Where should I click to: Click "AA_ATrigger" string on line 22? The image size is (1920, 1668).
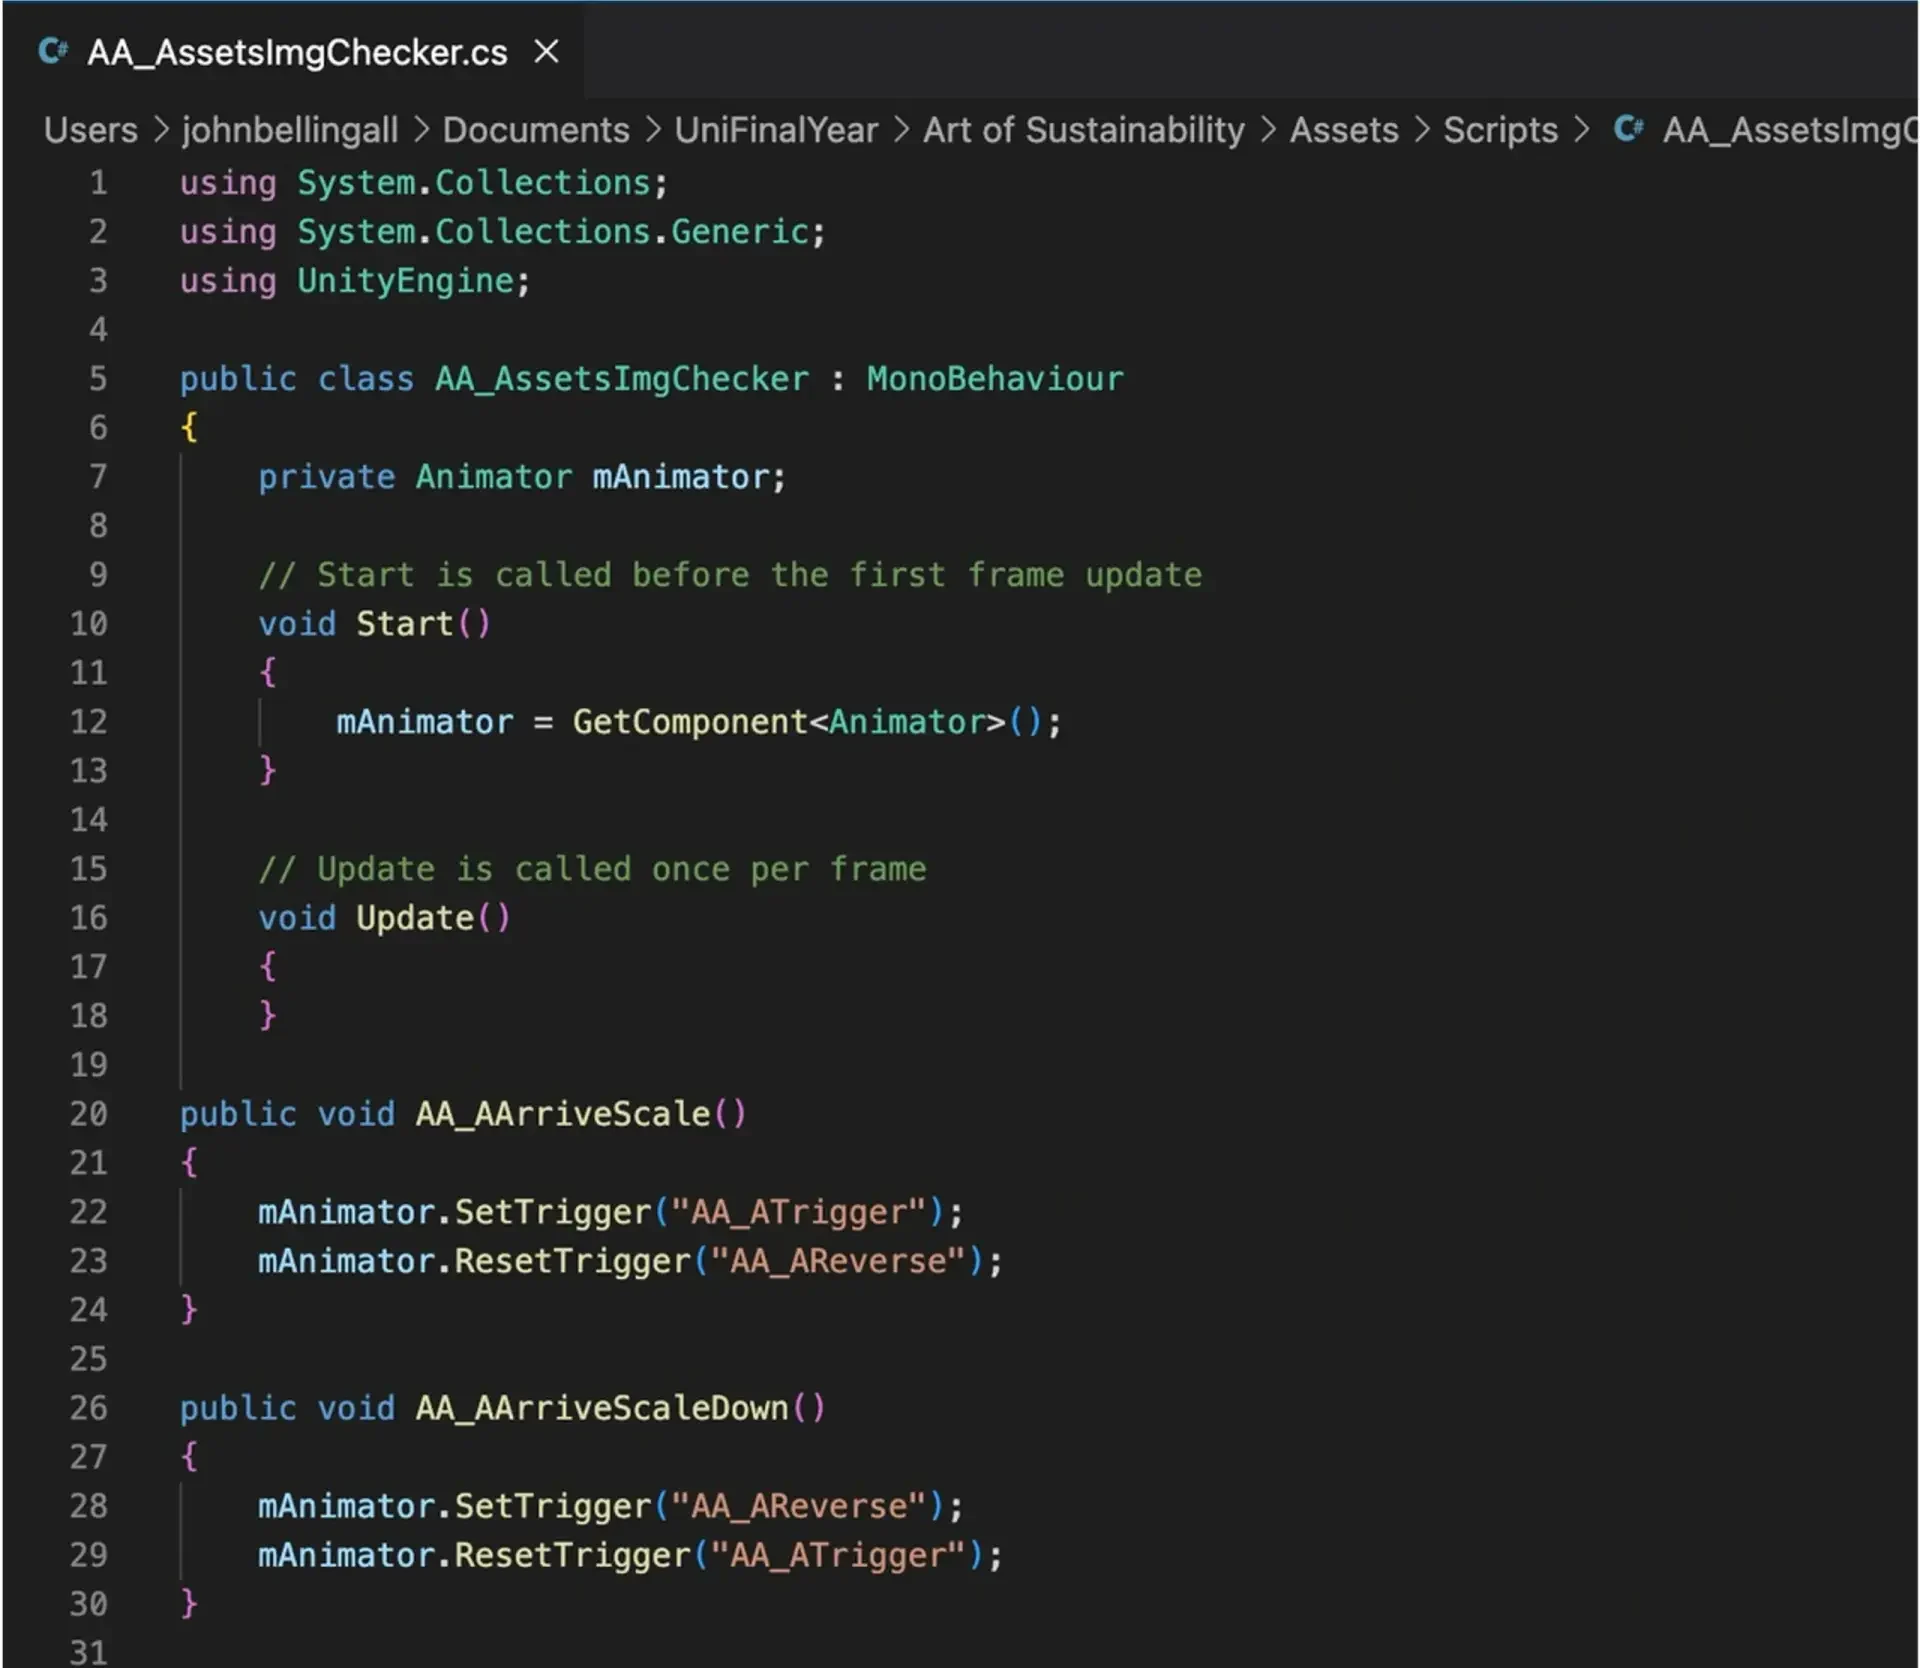(798, 1212)
